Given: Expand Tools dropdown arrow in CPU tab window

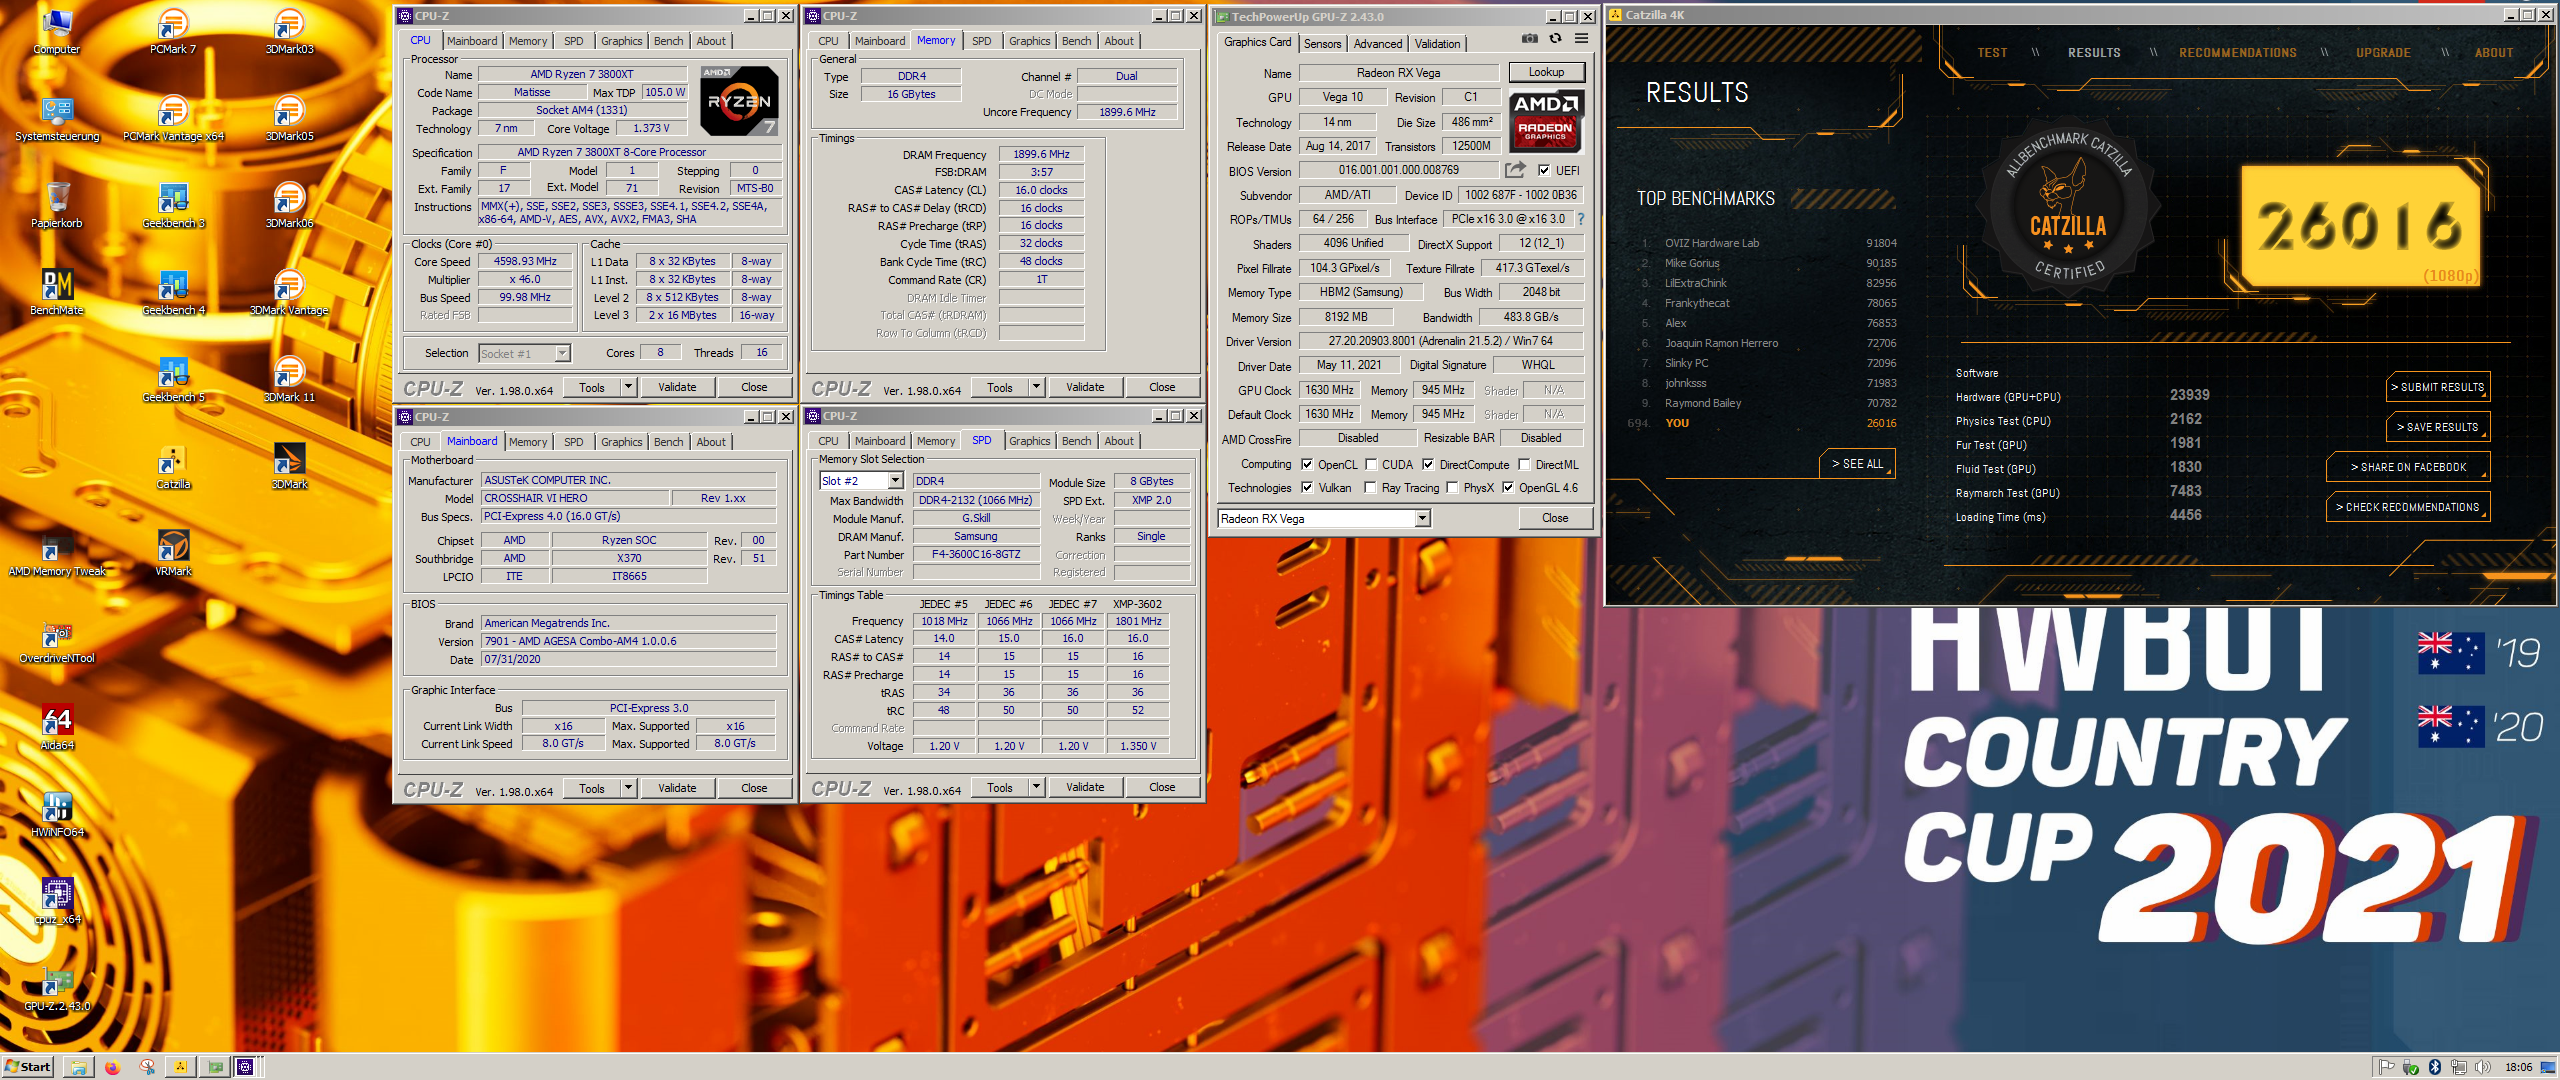Looking at the screenshot, I should pos(628,387).
